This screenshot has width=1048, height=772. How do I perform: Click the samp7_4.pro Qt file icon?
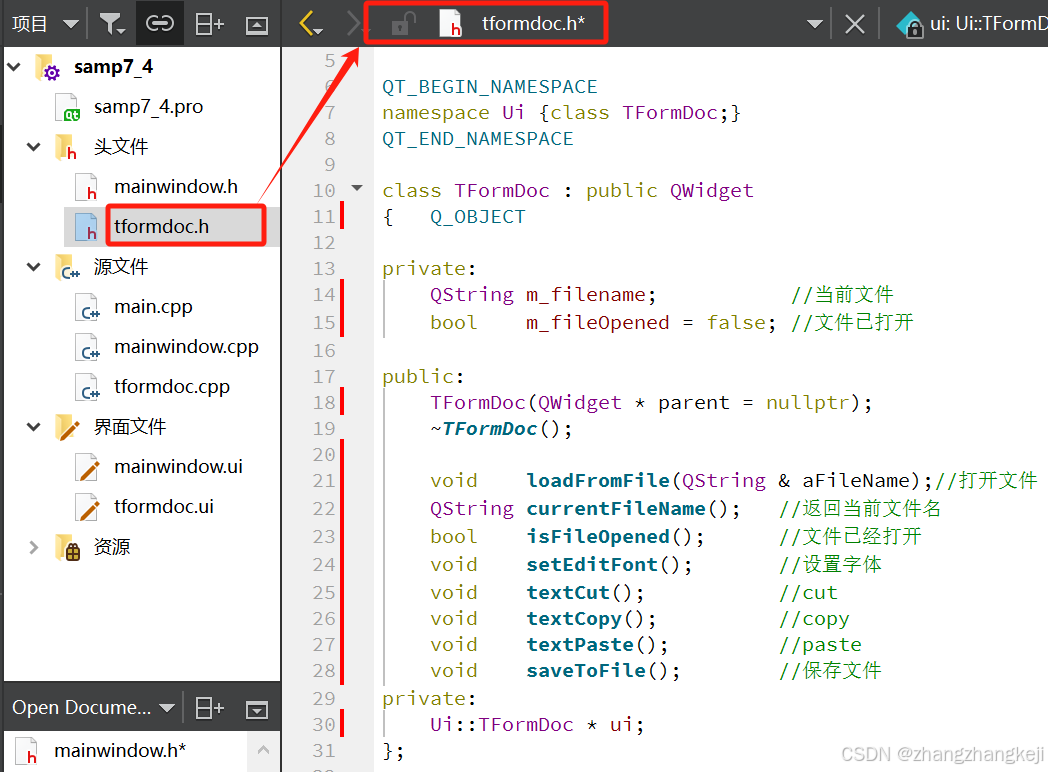point(68,107)
